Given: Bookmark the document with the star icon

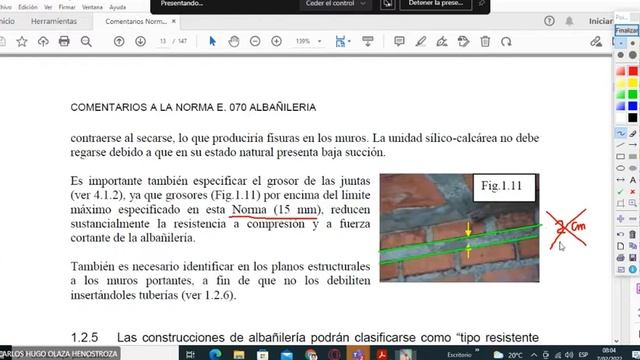Looking at the screenshot, I should click(x=22, y=42).
